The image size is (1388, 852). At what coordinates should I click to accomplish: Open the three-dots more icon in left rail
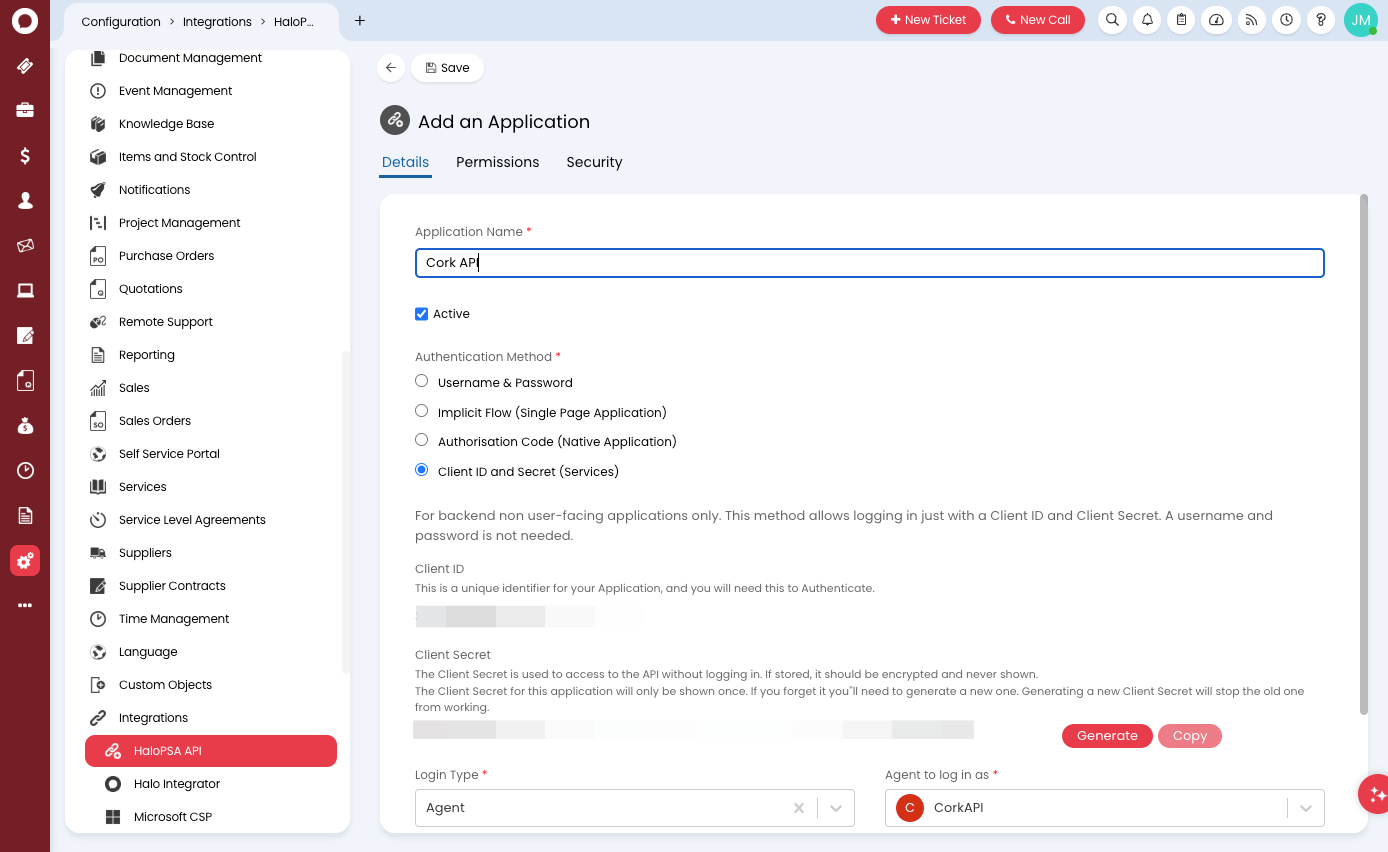(25, 605)
